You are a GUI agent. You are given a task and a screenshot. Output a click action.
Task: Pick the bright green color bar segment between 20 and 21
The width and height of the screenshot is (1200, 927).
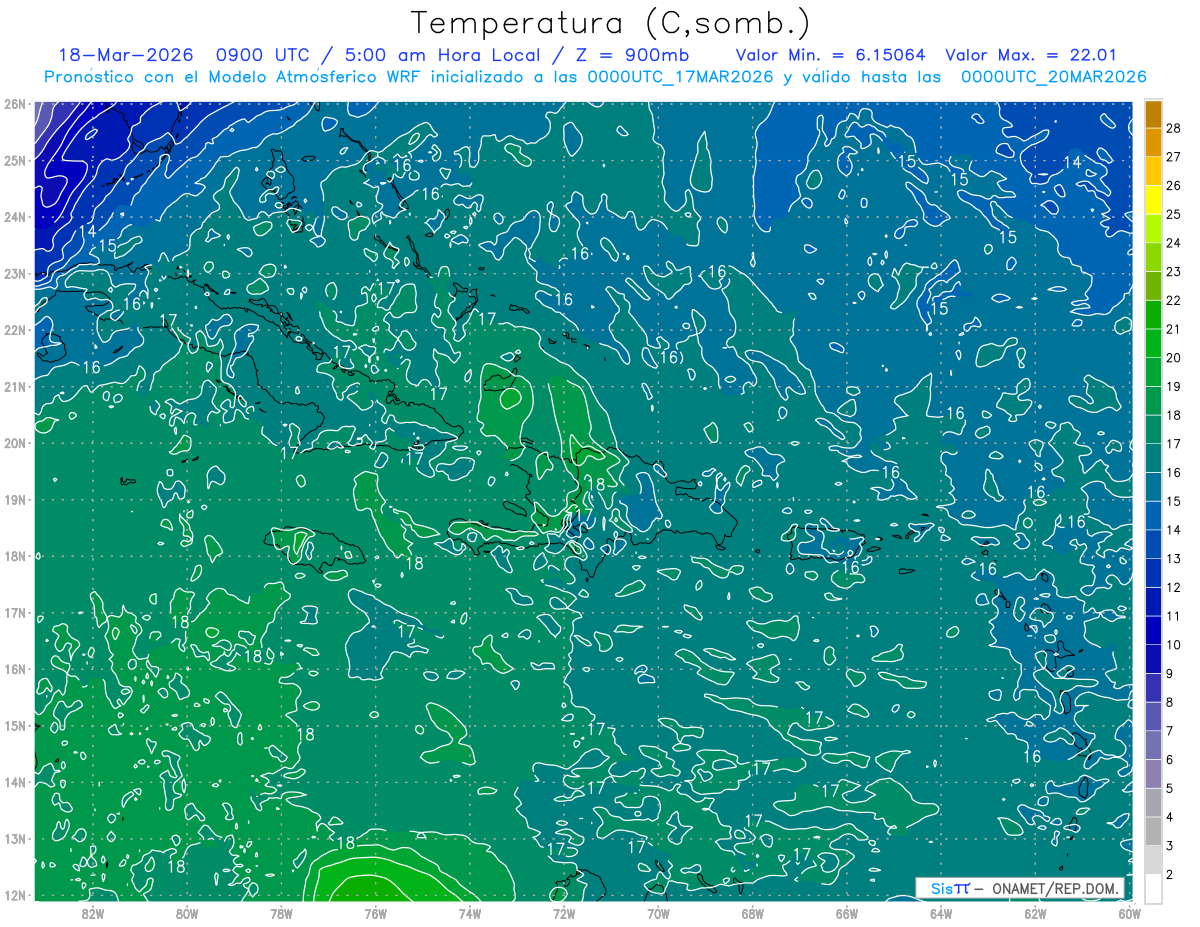pyautogui.click(x=1153, y=343)
